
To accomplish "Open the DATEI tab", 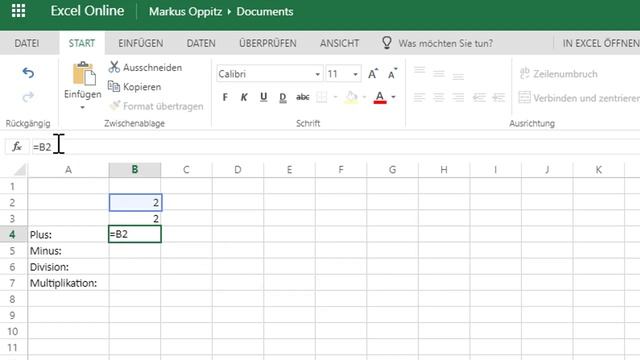I will coord(27,43).
